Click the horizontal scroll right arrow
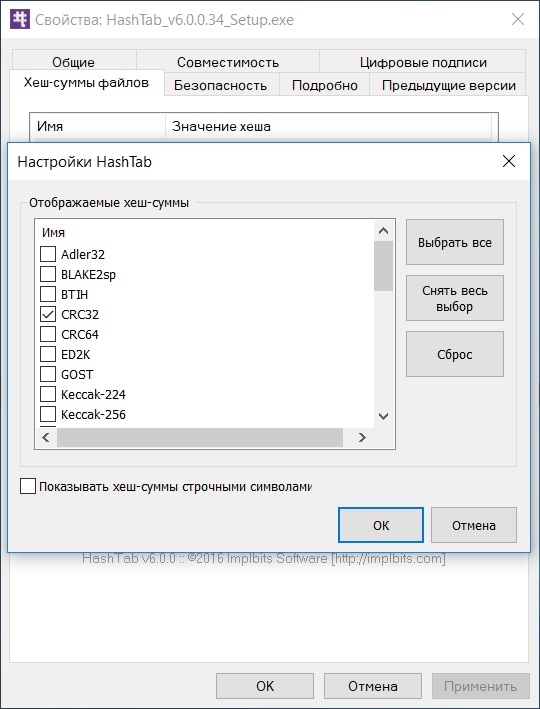The image size is (540, 709). 362,437
